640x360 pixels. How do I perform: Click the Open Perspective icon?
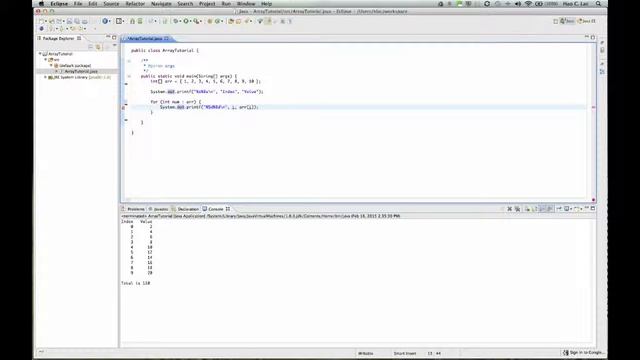click(x=556, y=21)
